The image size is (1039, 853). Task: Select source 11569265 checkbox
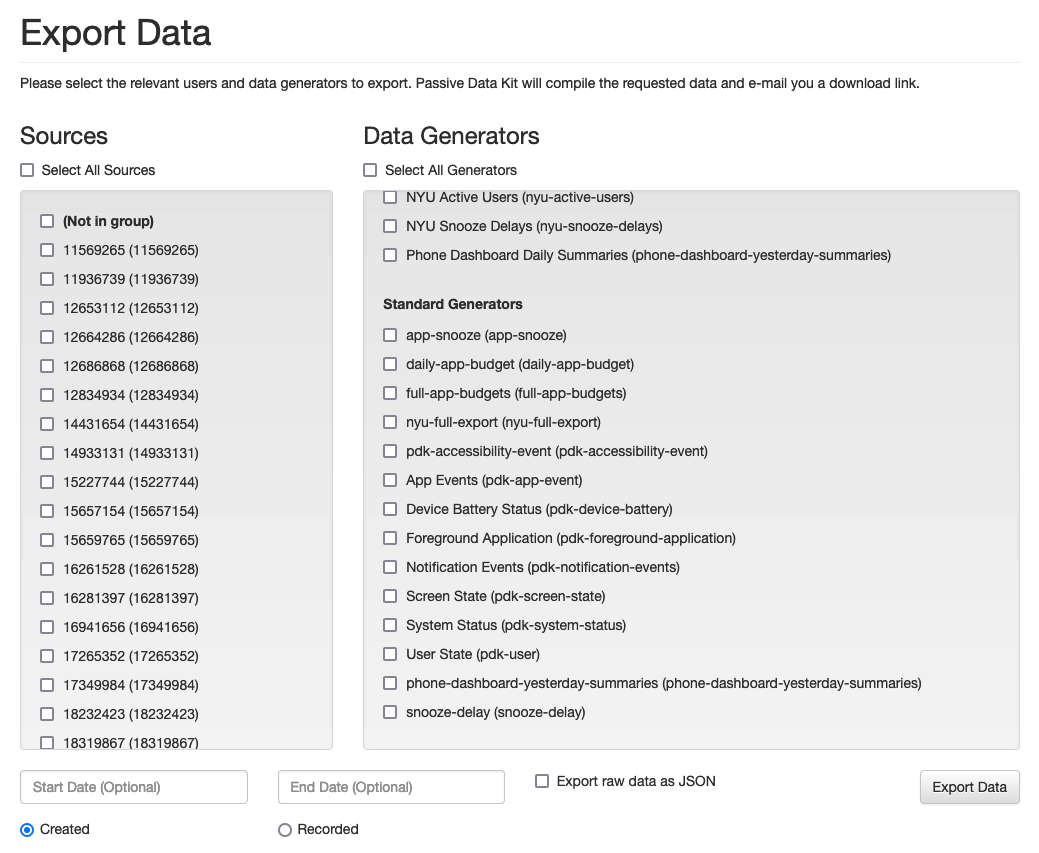47,250
